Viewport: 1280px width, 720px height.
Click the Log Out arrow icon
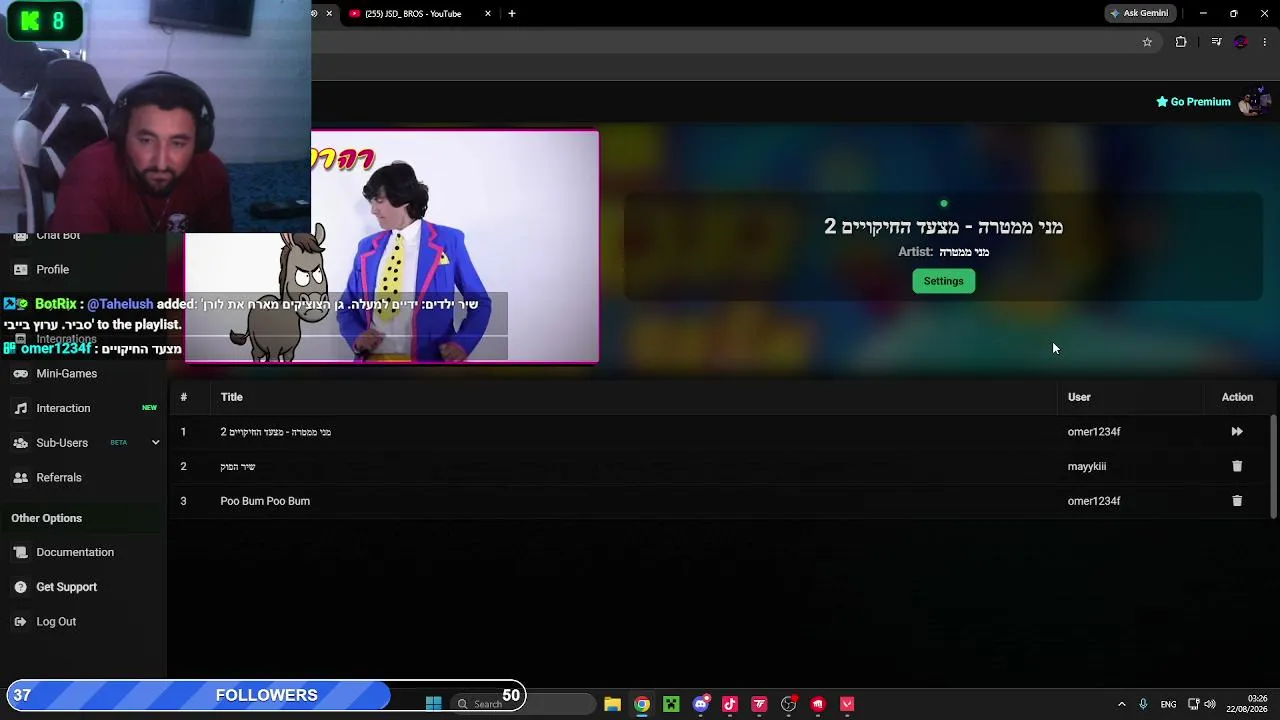pyautogui.click(x=20, y=622)
